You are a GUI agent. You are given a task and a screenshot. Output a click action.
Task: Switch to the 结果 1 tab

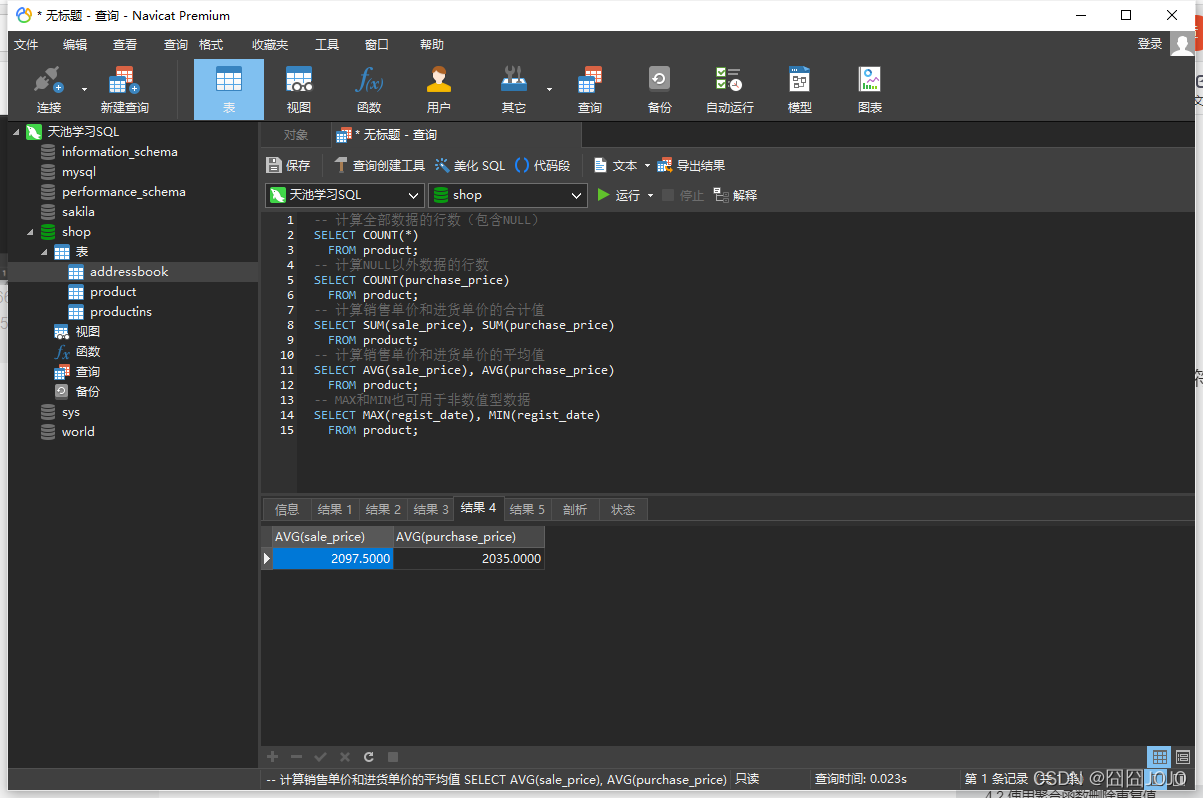coord(334,509)
